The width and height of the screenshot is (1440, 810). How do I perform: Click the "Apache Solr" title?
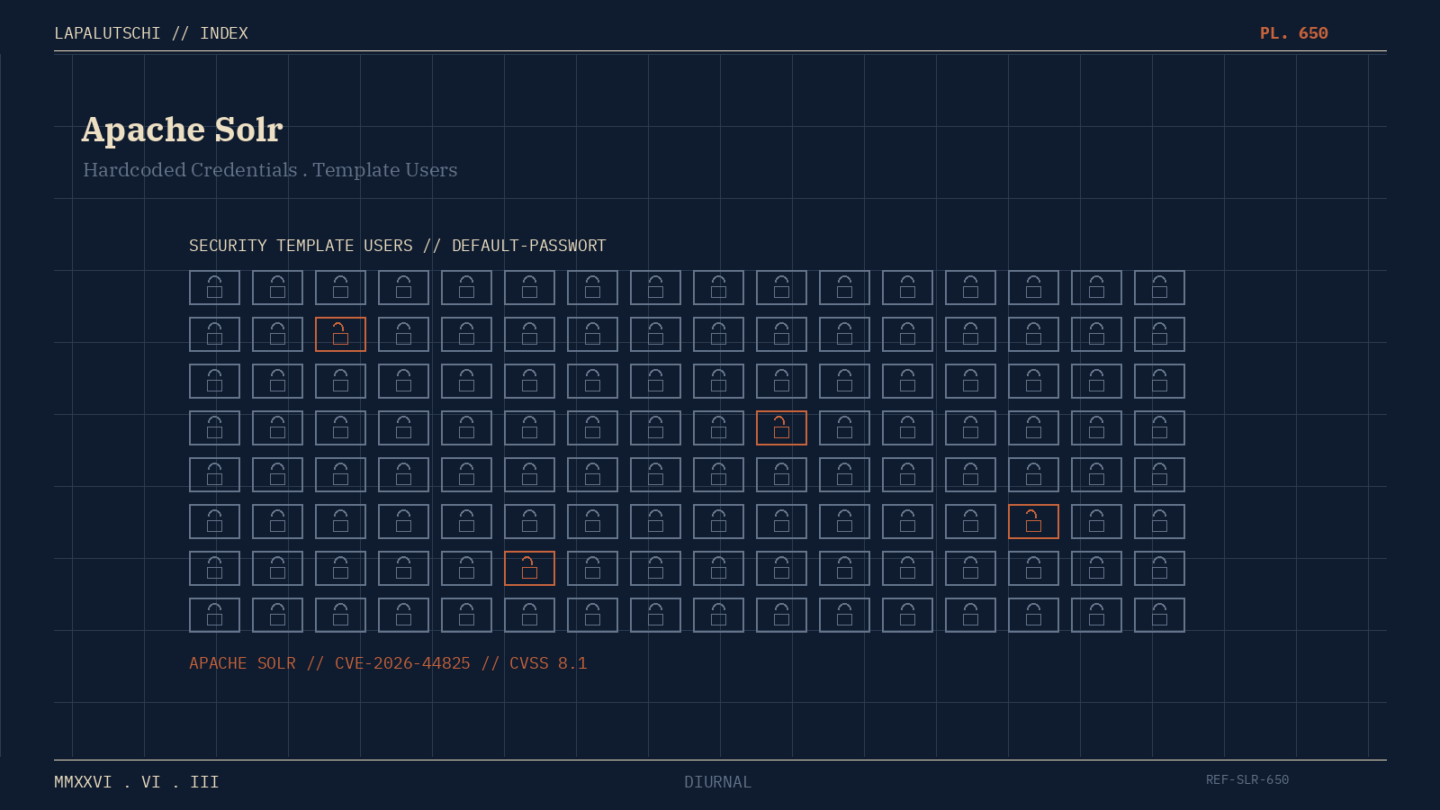click(182, 129)
